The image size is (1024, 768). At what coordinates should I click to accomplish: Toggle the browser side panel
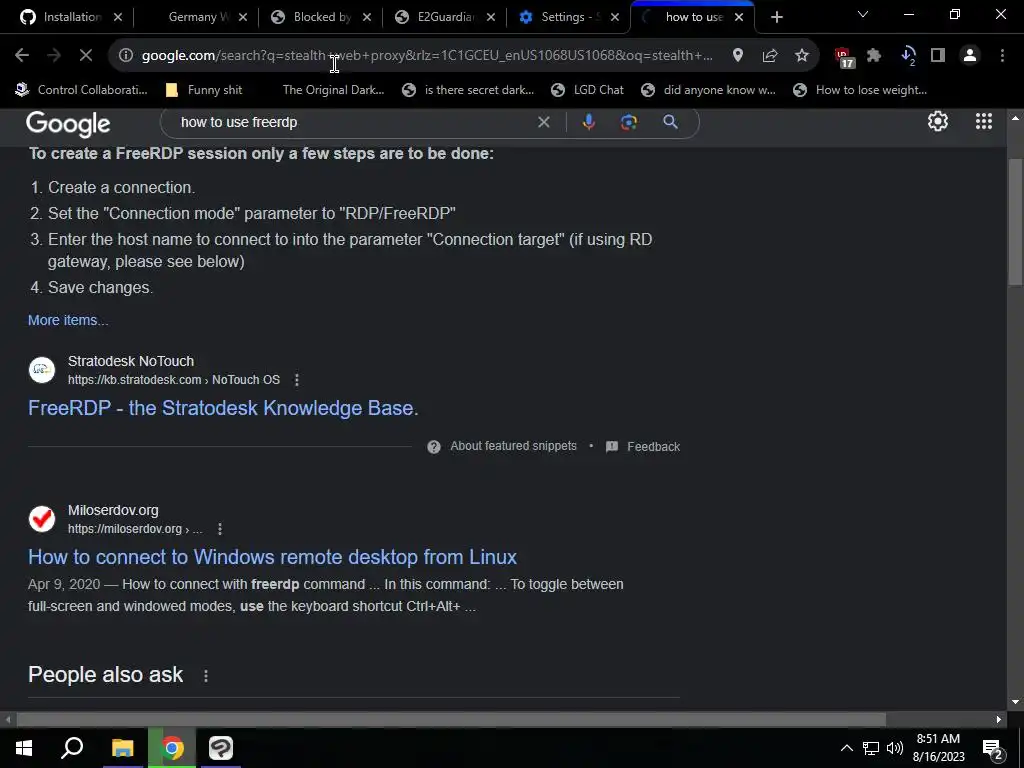coord(938,56)
